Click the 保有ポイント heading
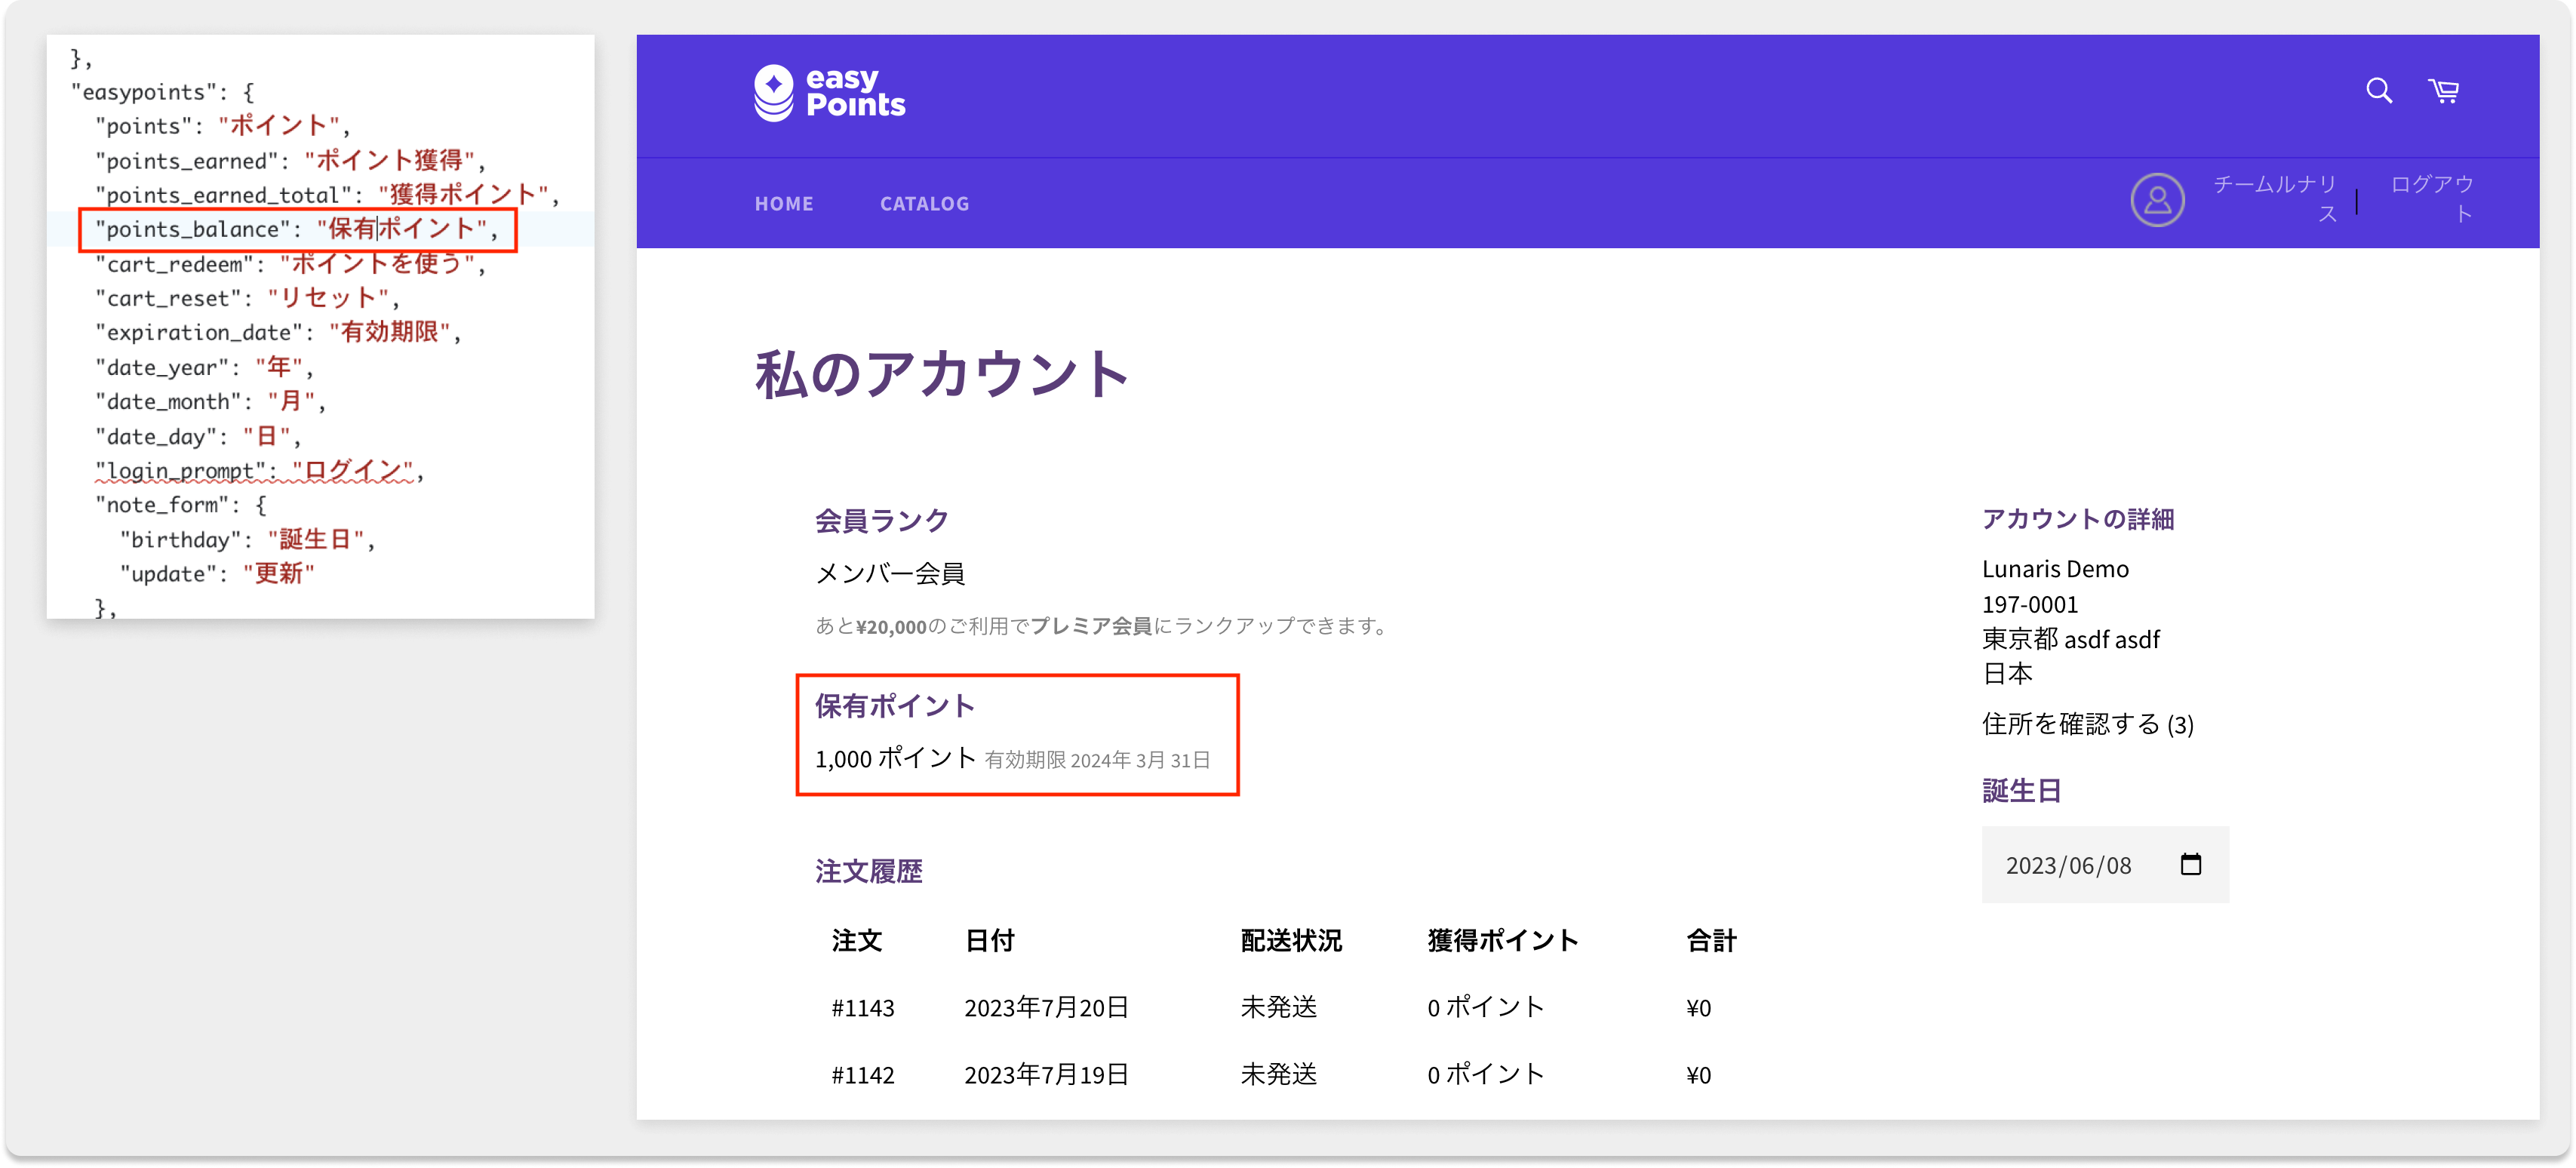Image resolution: width=2576 pixels, height=1168 pixels. click(x=894, y=706)
